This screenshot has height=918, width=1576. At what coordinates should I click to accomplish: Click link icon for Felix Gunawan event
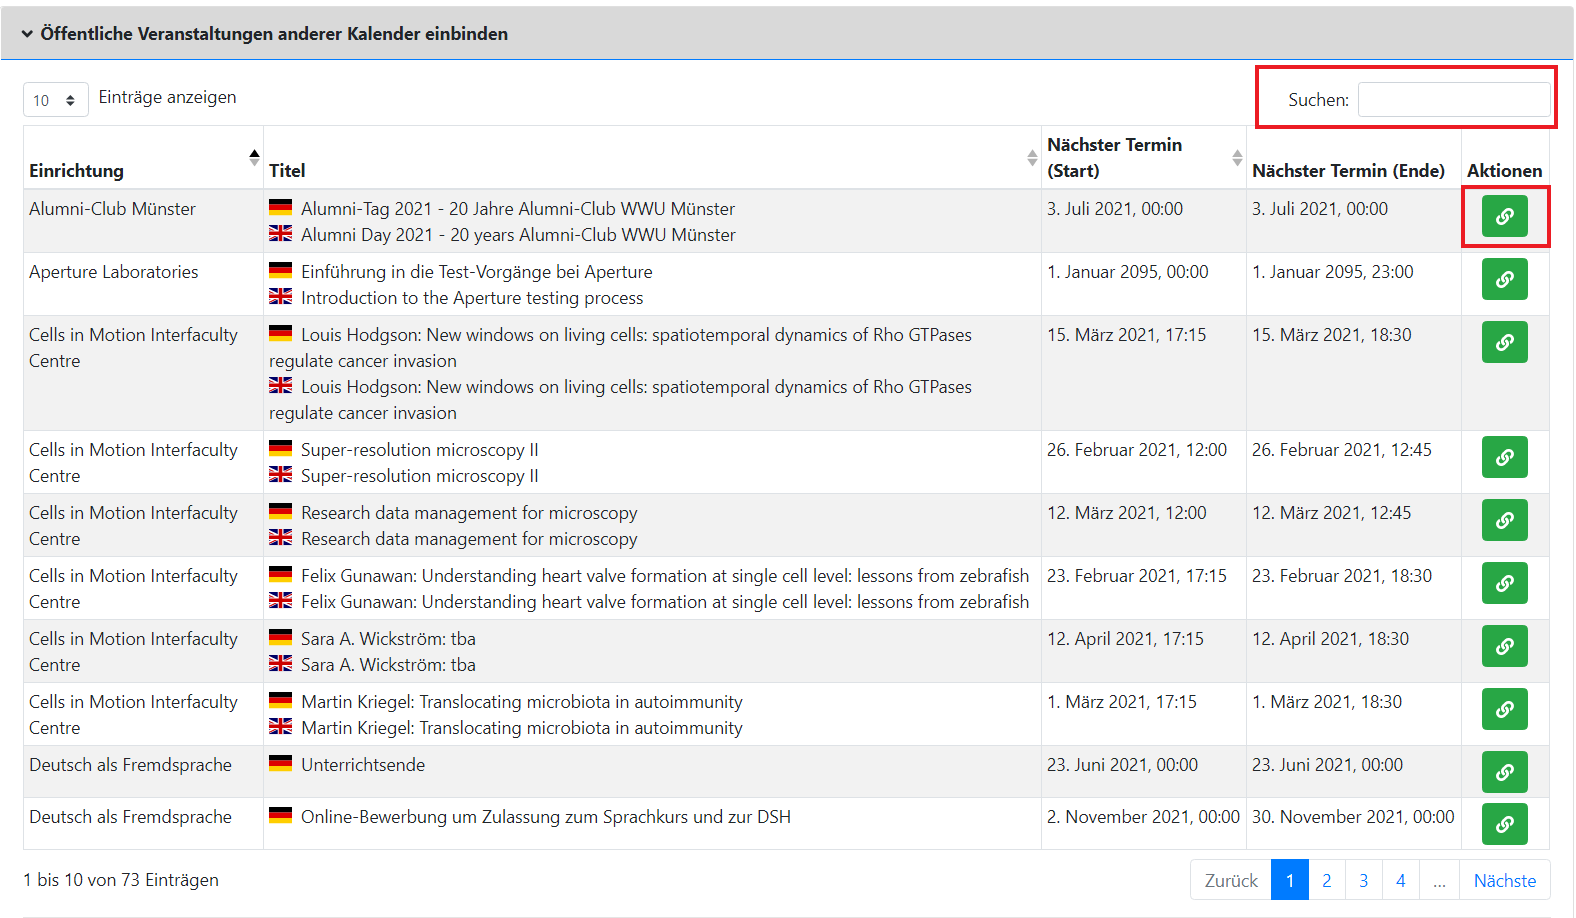click(1504, 583)
